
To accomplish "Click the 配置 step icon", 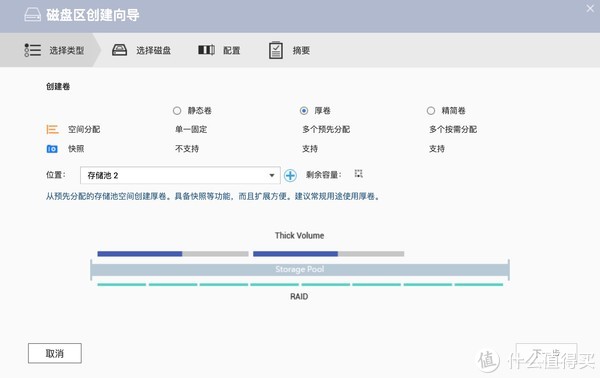I will click(x=206, y=50).
